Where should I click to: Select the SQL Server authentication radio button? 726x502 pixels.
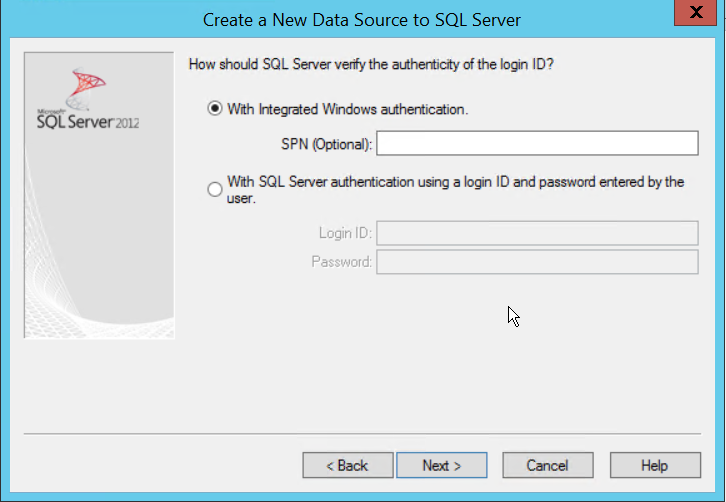coord(215,190)
